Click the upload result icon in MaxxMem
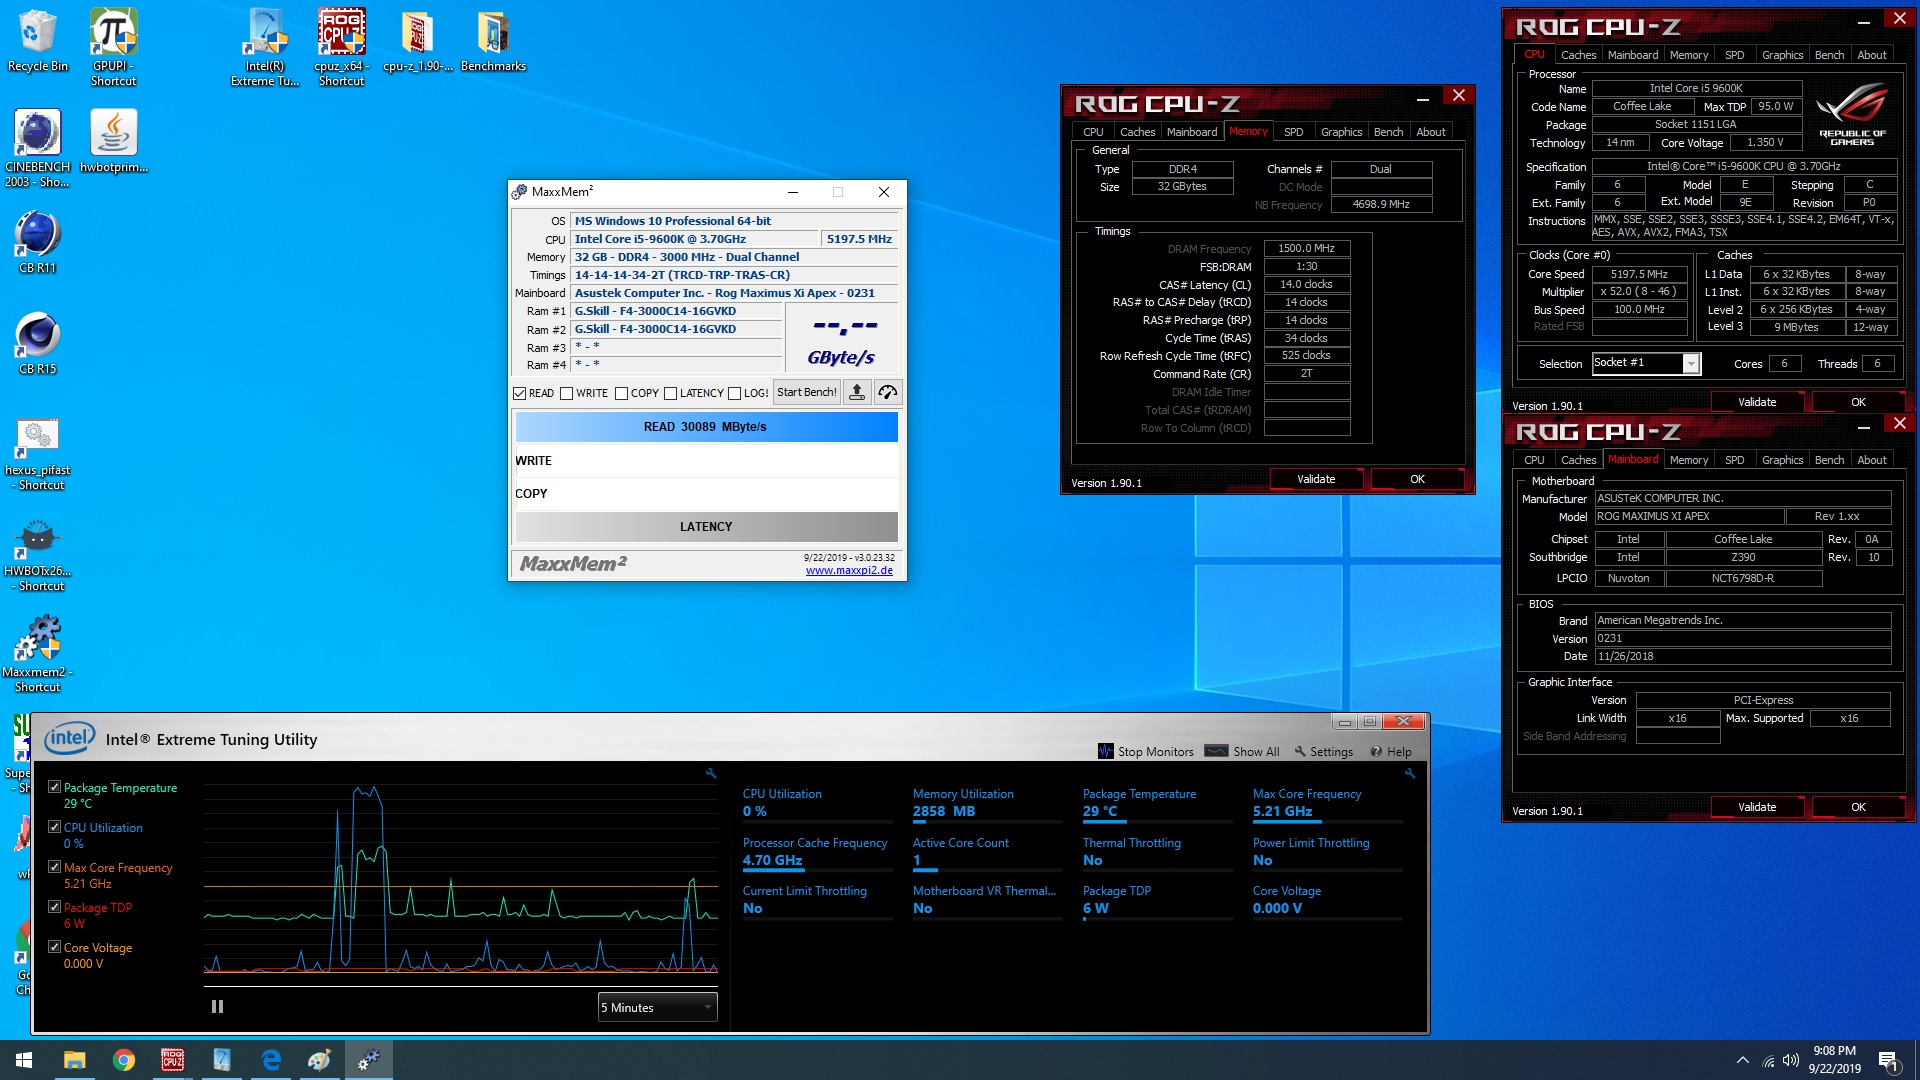Screen dimensions: 1920x1080 point(857,393)
